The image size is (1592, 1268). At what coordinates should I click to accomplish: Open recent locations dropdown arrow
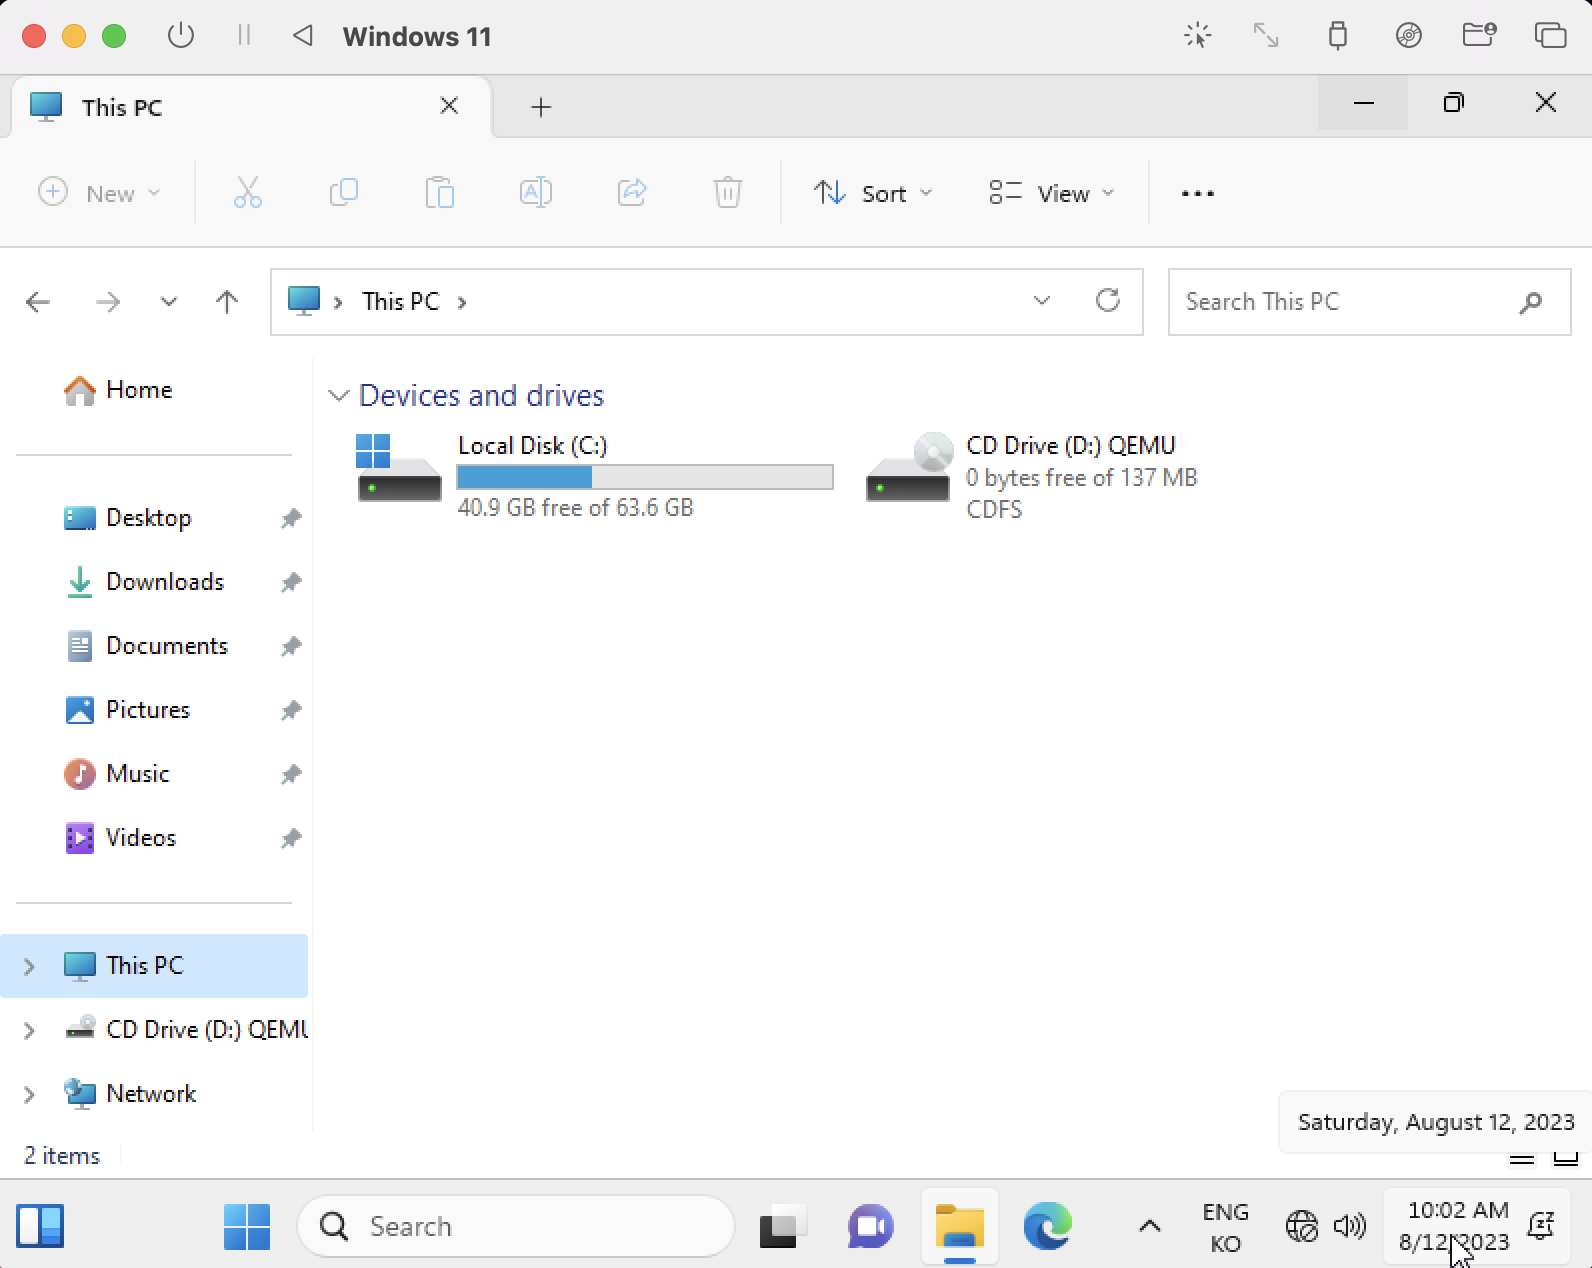(168, 302)
